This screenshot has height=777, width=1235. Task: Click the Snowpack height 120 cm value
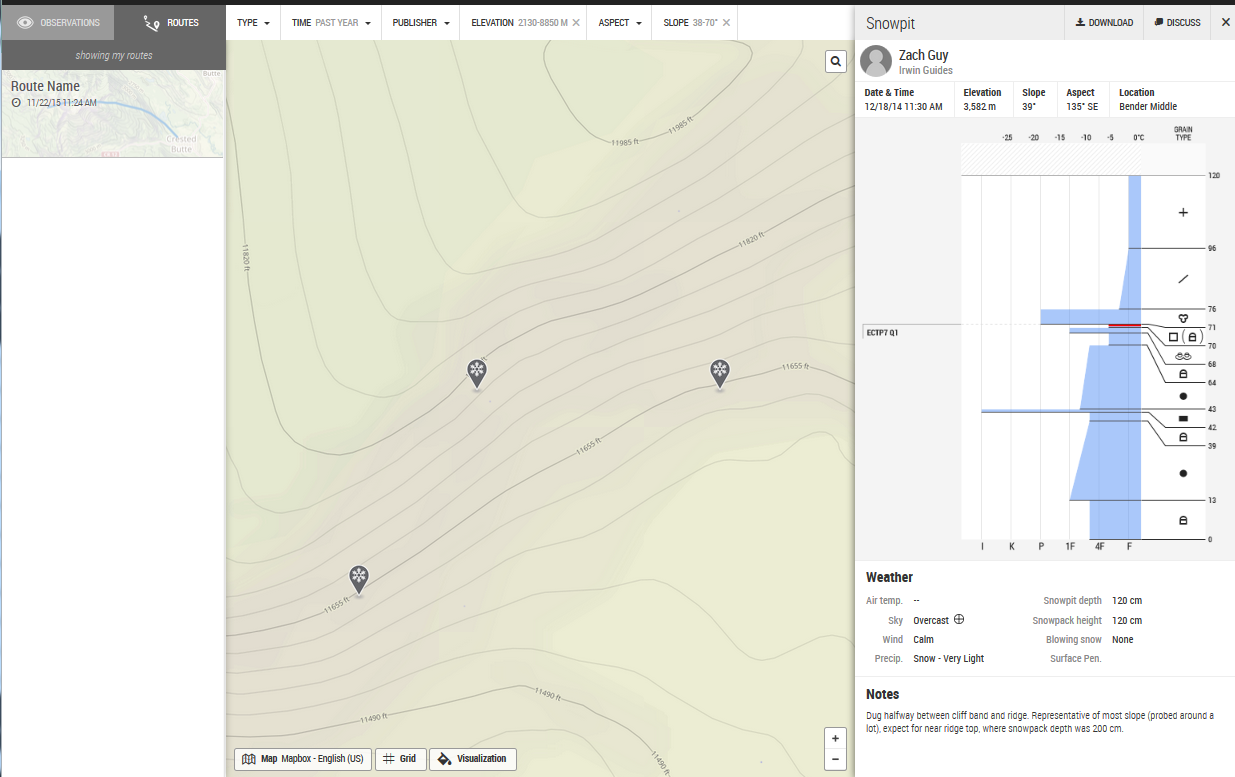pyautogui.click(x=1127, y=620)
